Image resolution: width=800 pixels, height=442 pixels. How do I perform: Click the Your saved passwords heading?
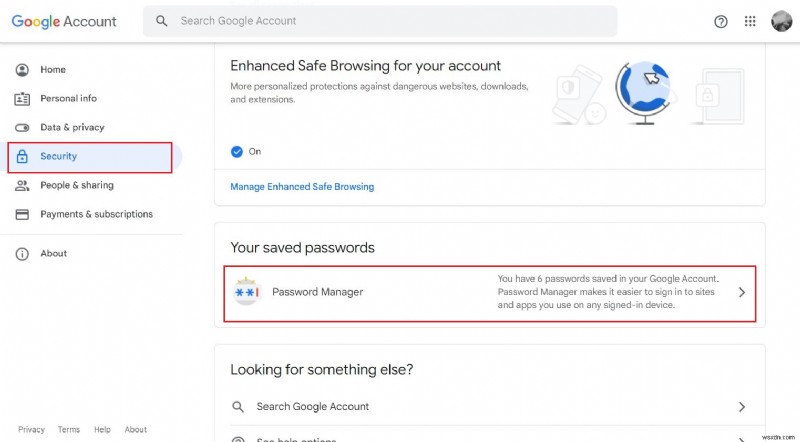click(x=302, y=248)
